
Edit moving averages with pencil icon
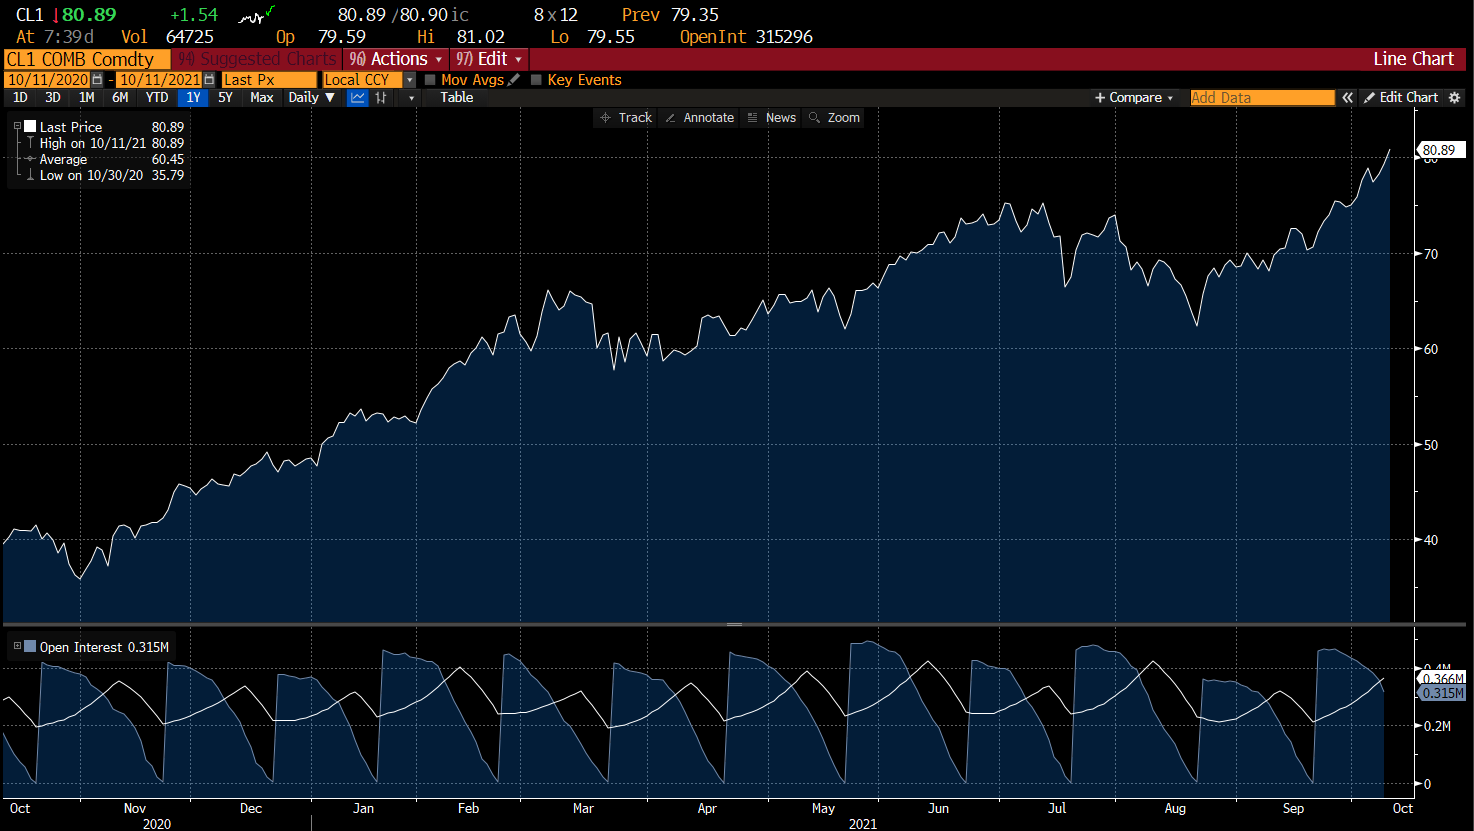click(514, 80)
